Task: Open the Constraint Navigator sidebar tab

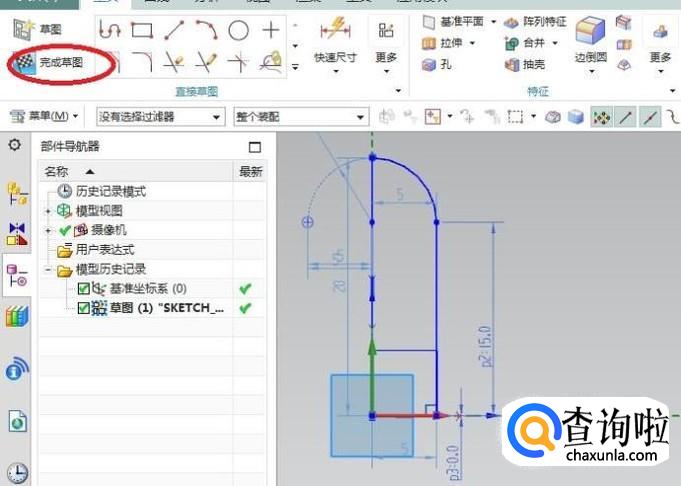Action: click(x=17, y=234)
